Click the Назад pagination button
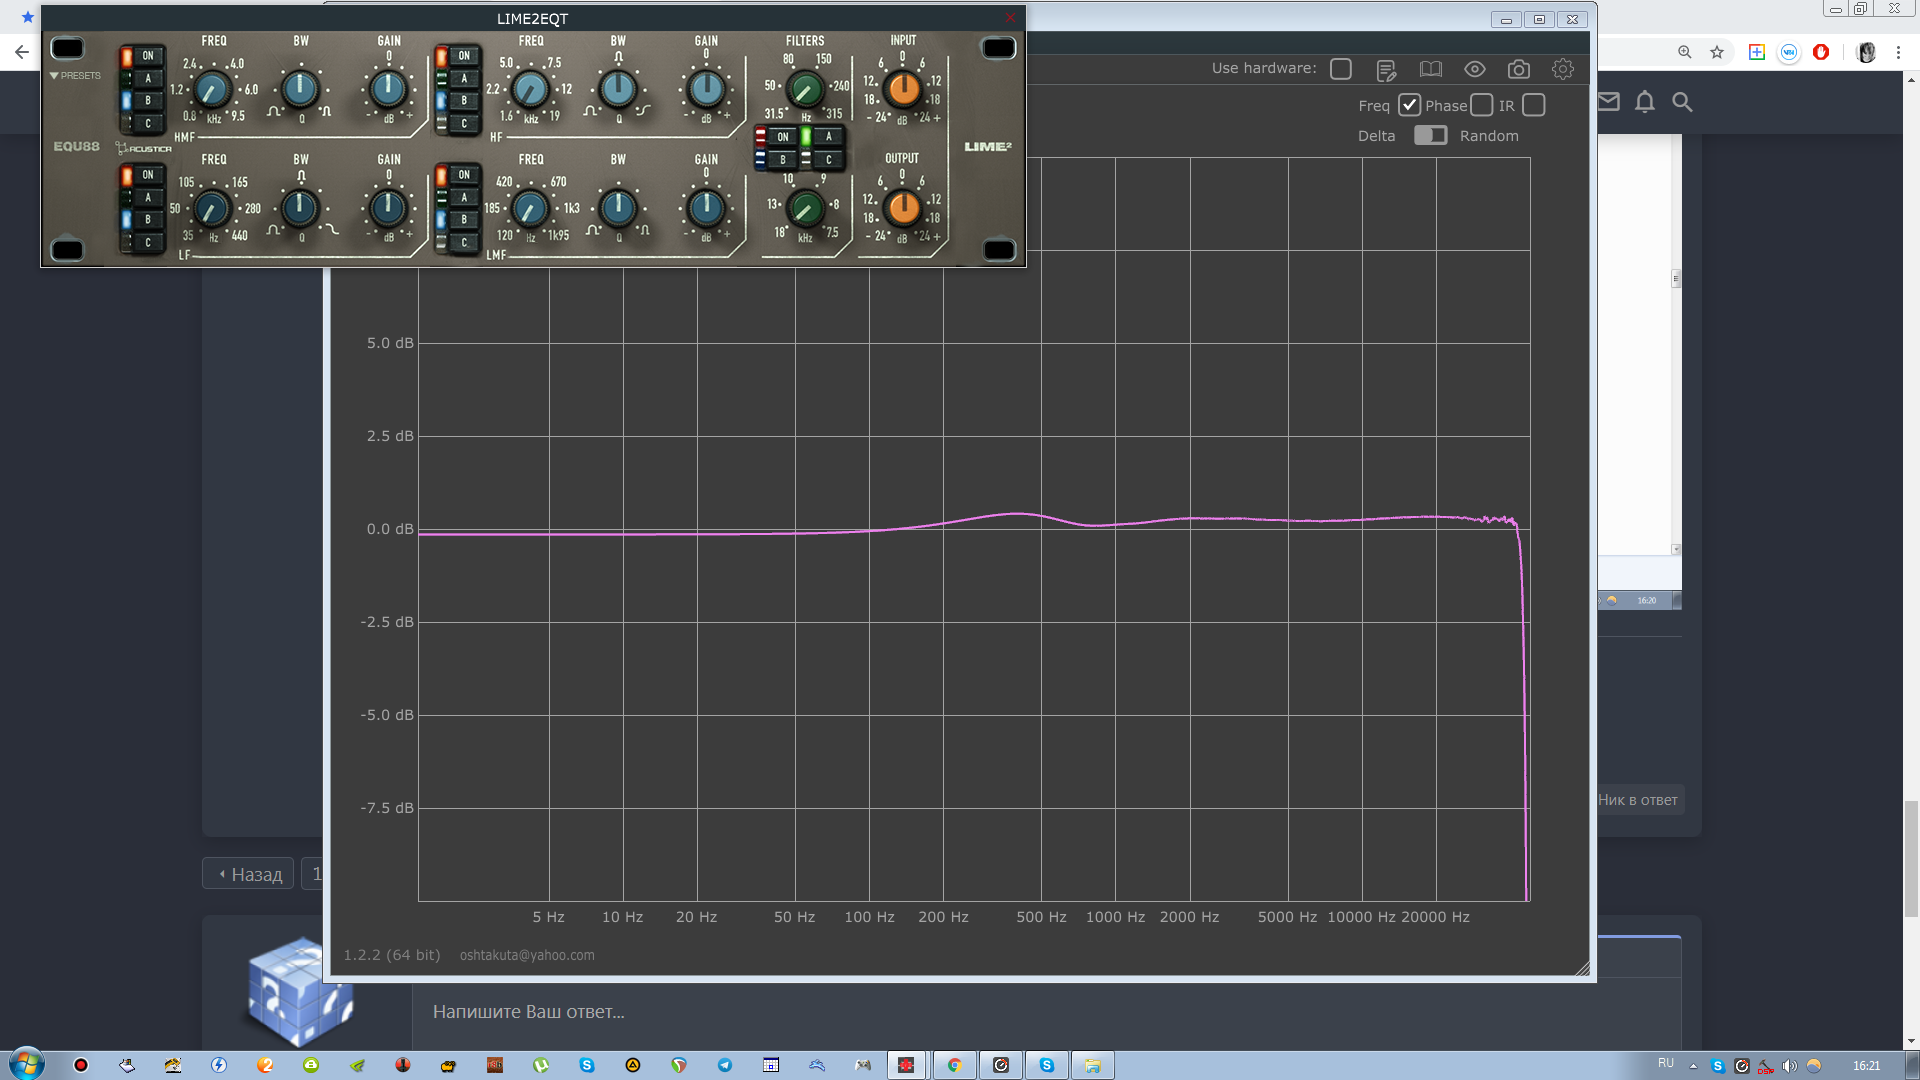This screenshot has height=1080, width=1920. click(248, 874)
